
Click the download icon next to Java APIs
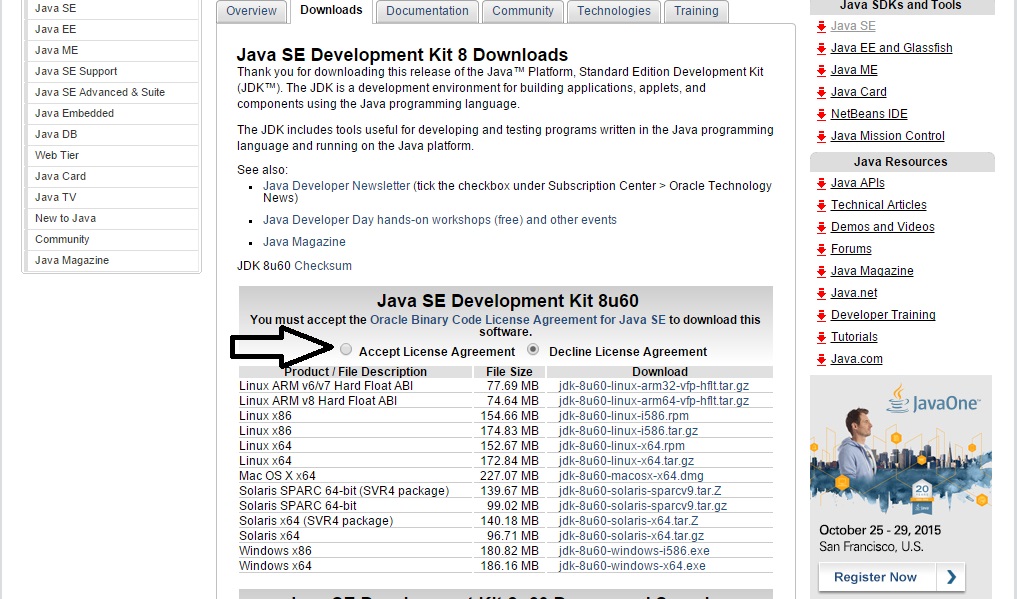(820, 182)
